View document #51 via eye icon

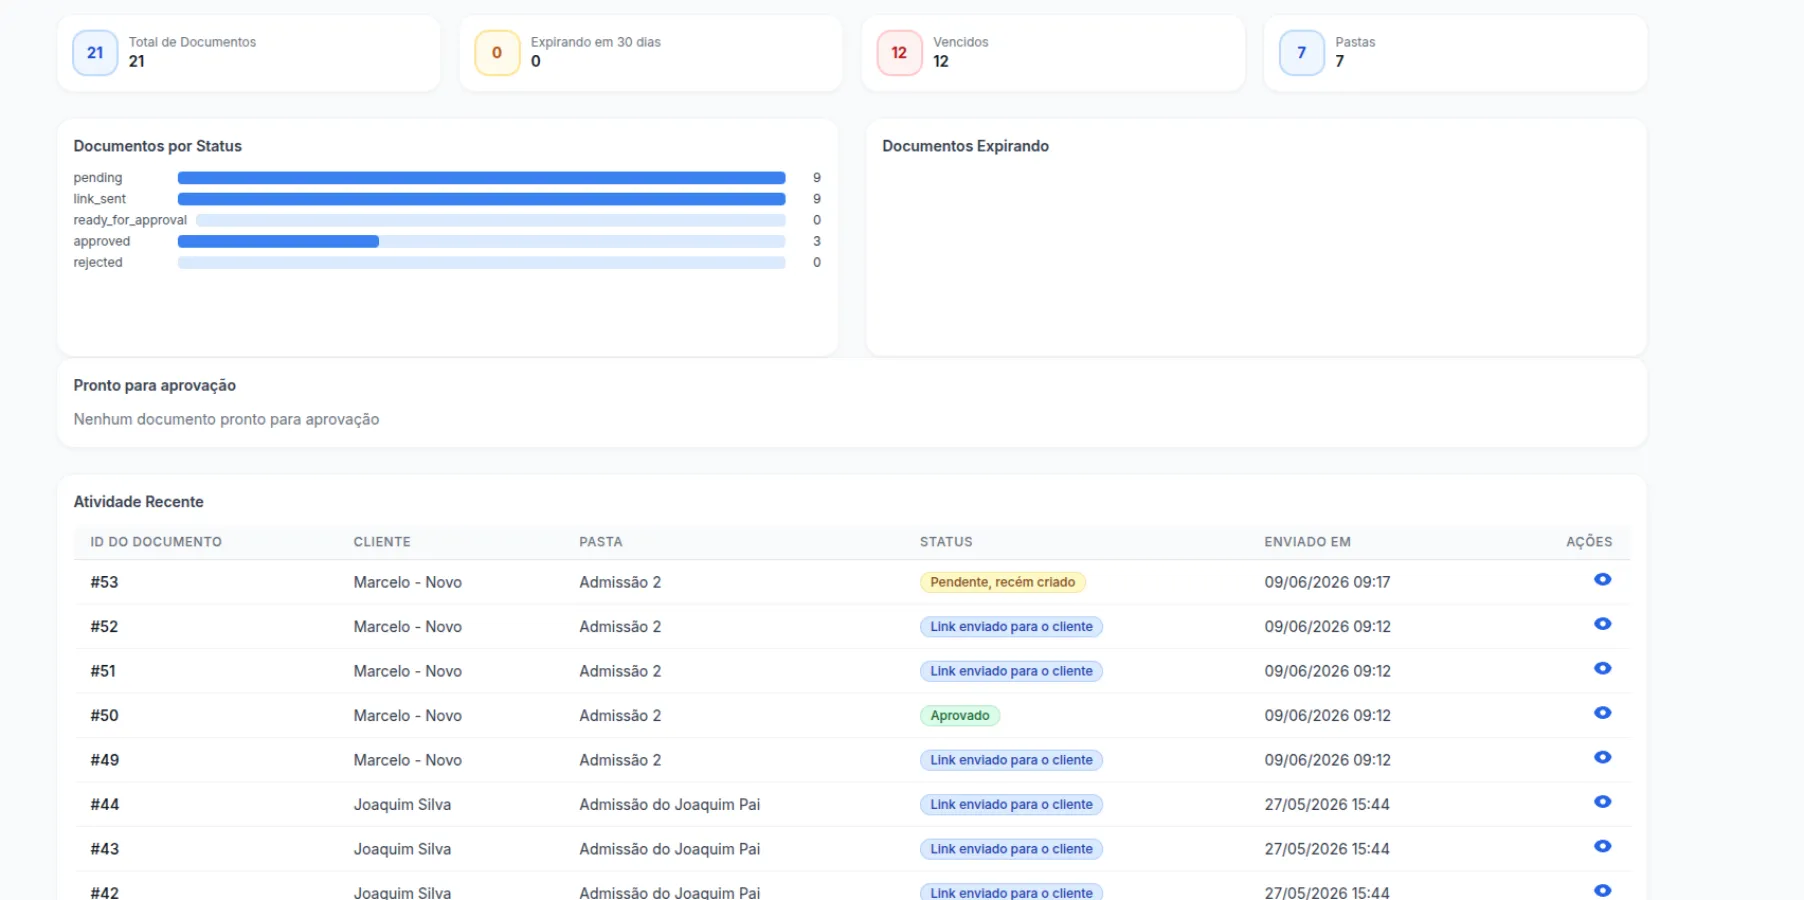(1602, 669)
